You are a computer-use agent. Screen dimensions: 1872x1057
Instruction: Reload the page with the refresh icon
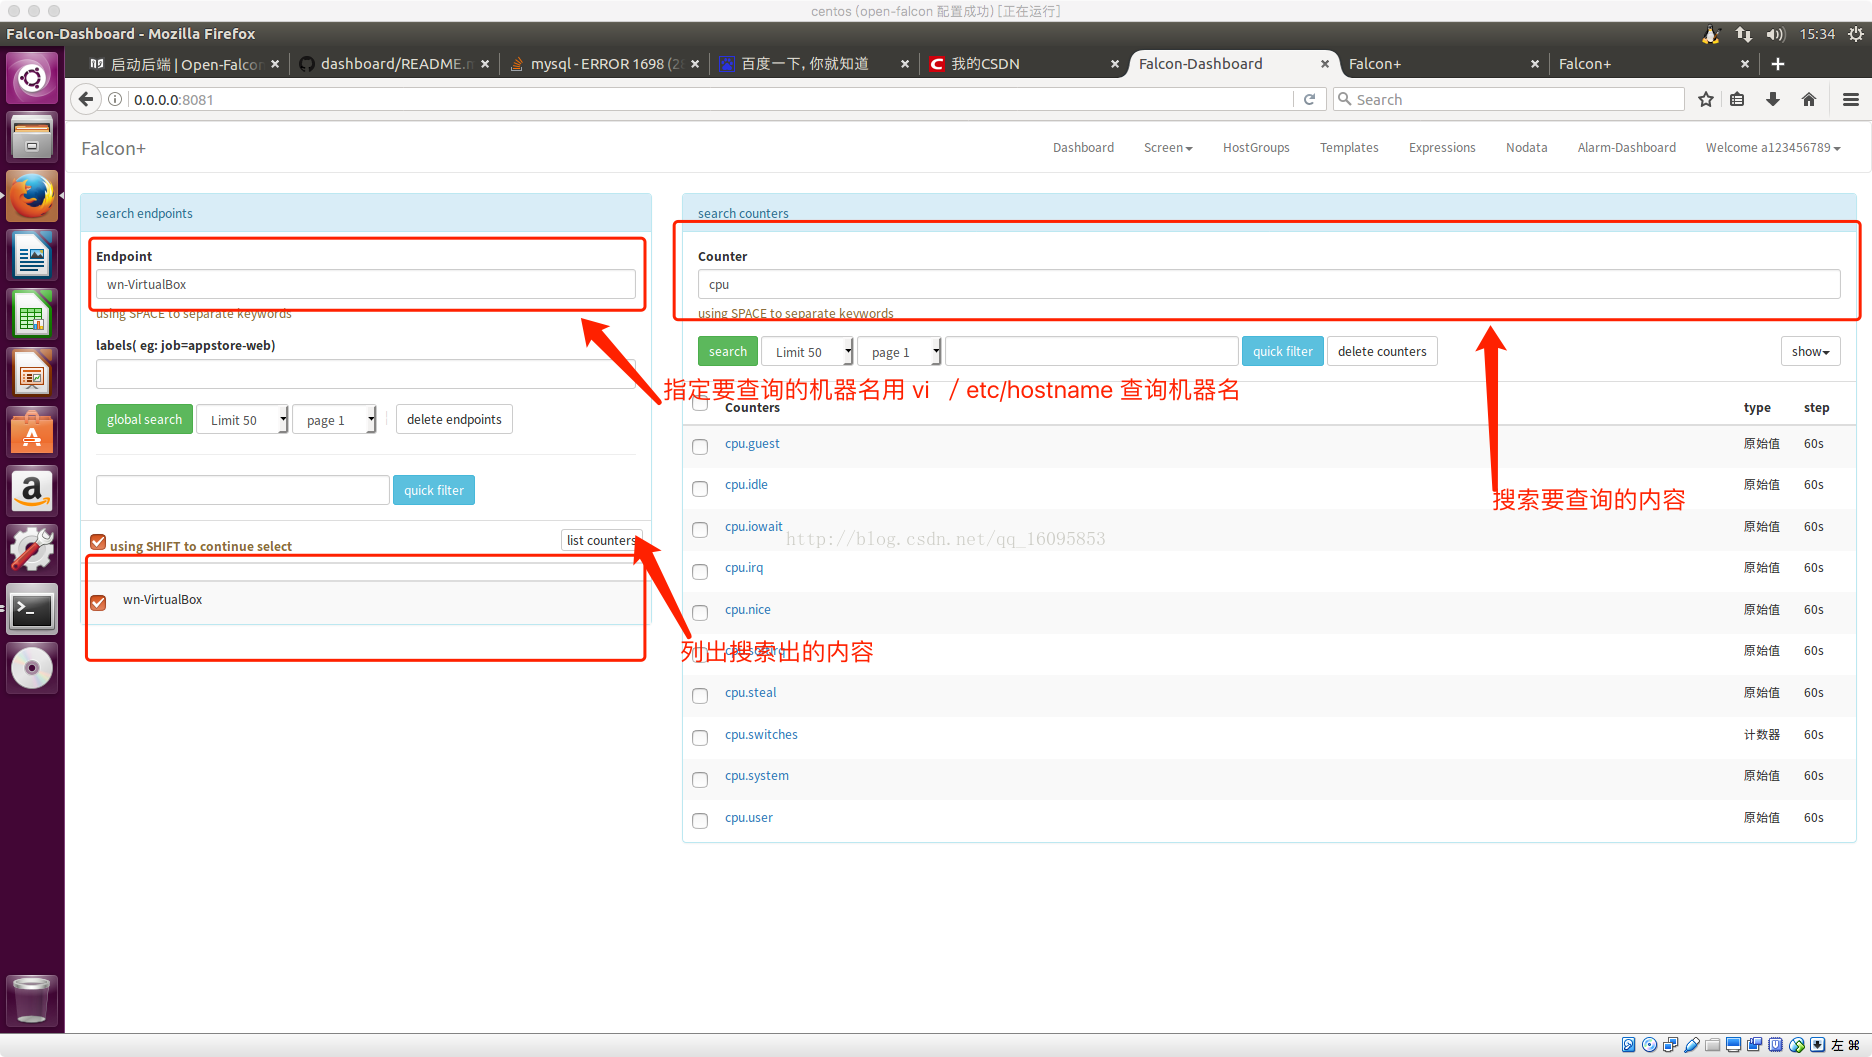1309,99
